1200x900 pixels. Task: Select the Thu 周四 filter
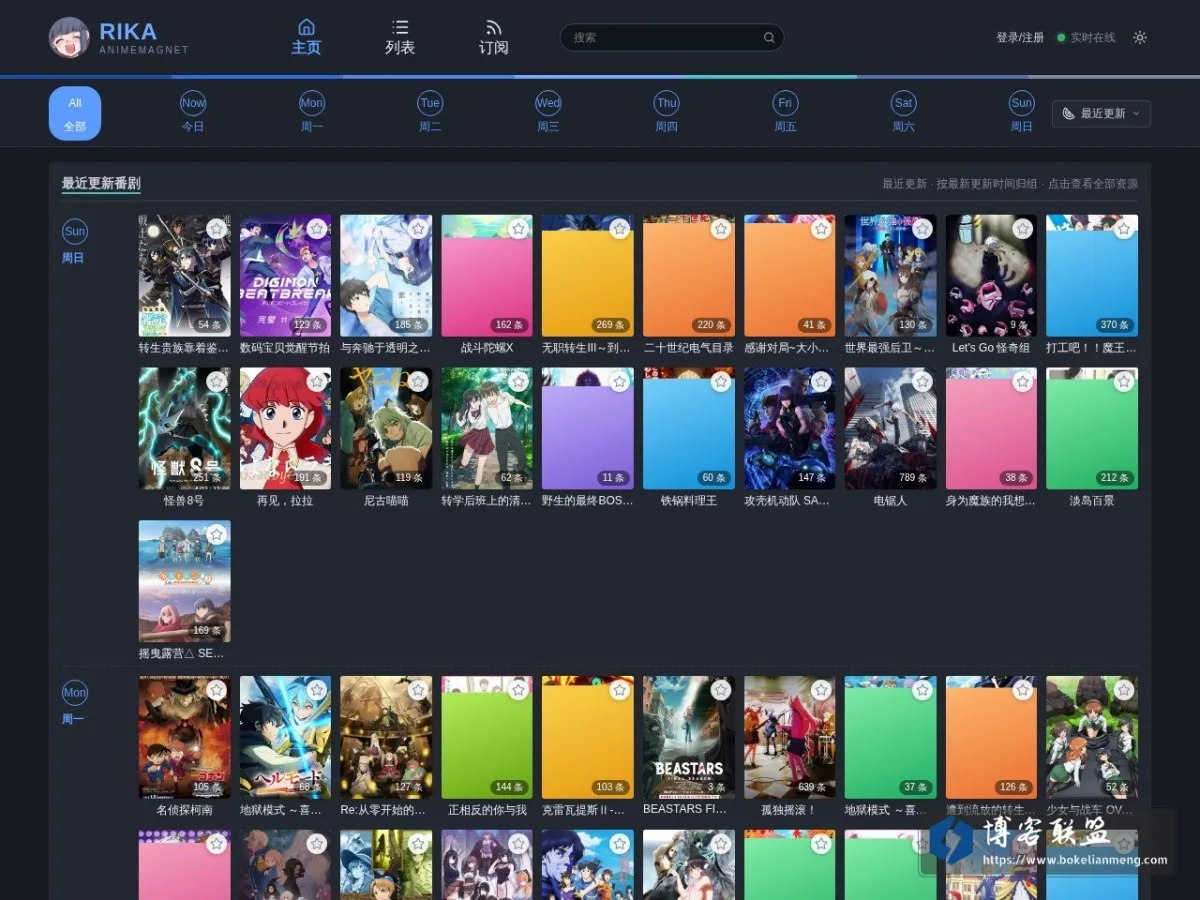pos(667,113)
